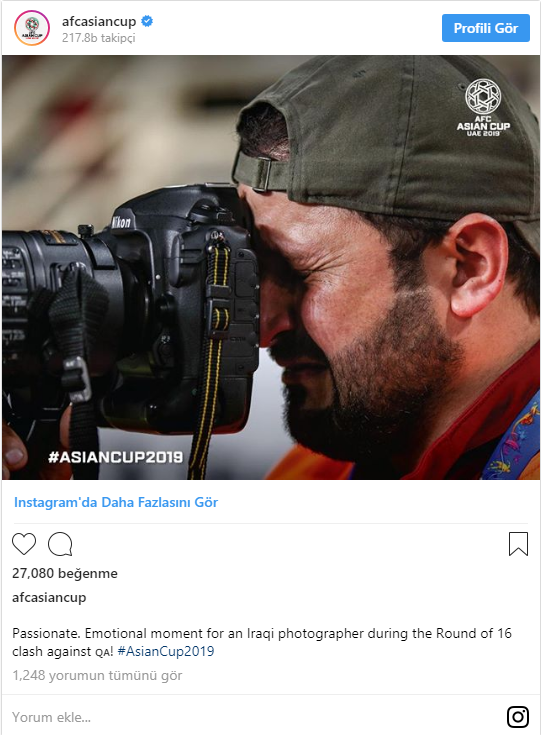Click the AFC Asian Cup logo on photo
The image size is (545, 735).
pyautogui.click(x=483, y=108)
